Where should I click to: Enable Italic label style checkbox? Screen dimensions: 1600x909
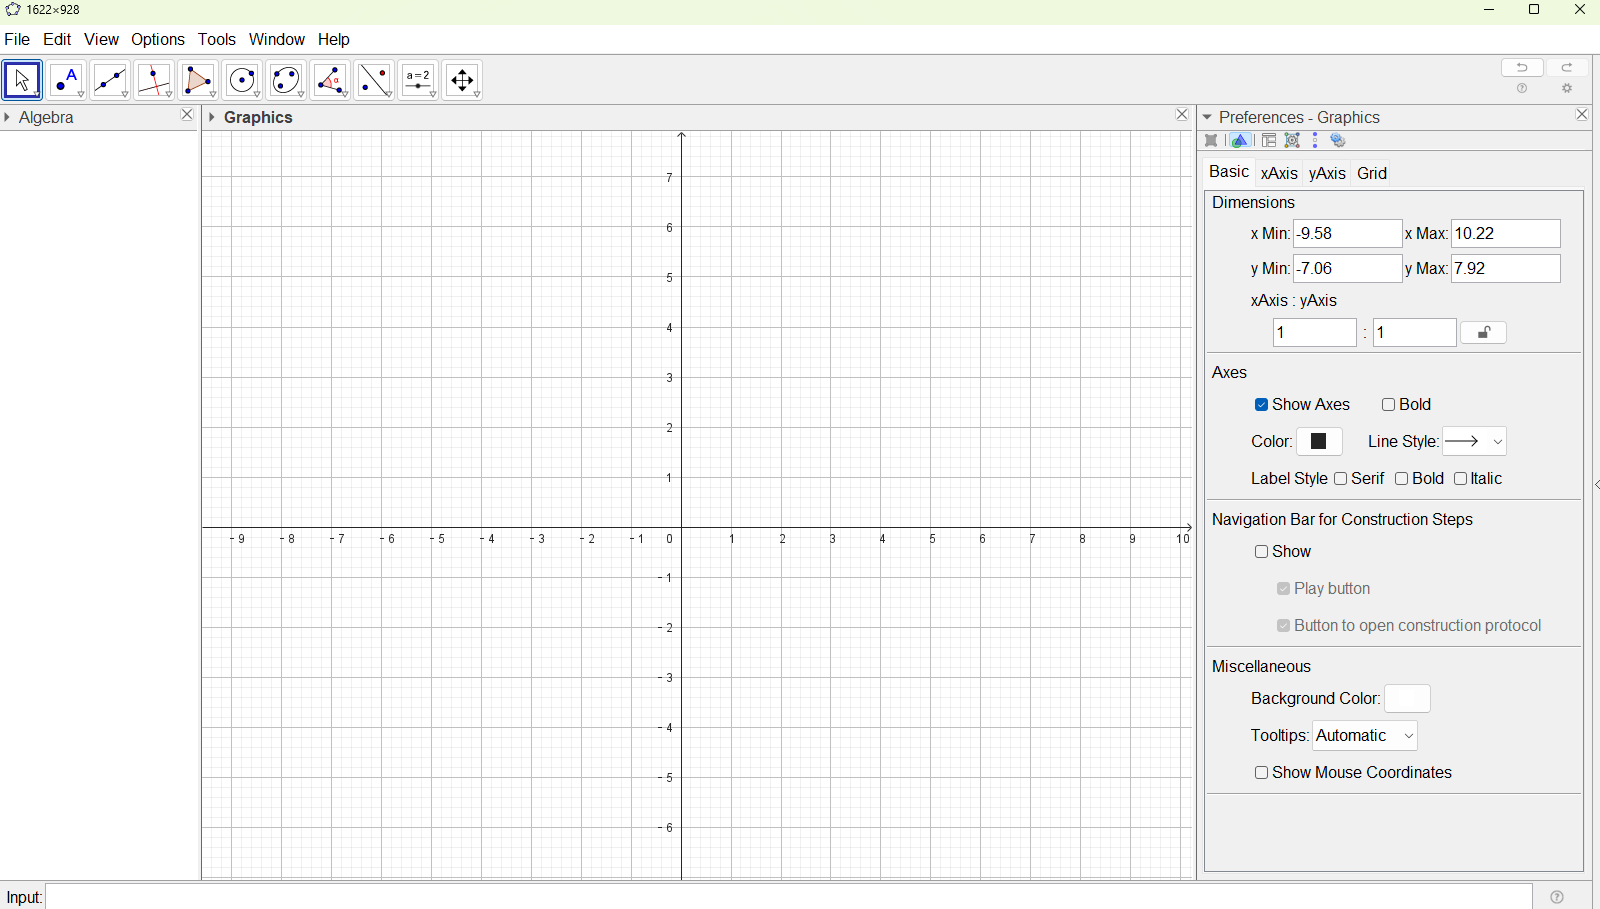pyautogui.click(x=1461, y=479)
